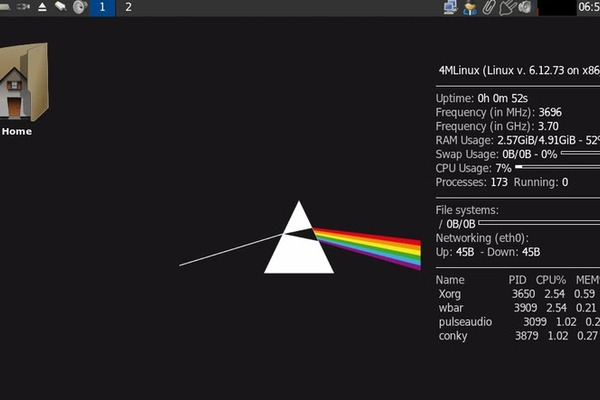Image resolution: width=600 pixels, height=400 pixels.
Task: Click PID value 3879
Action: [527, 336]
